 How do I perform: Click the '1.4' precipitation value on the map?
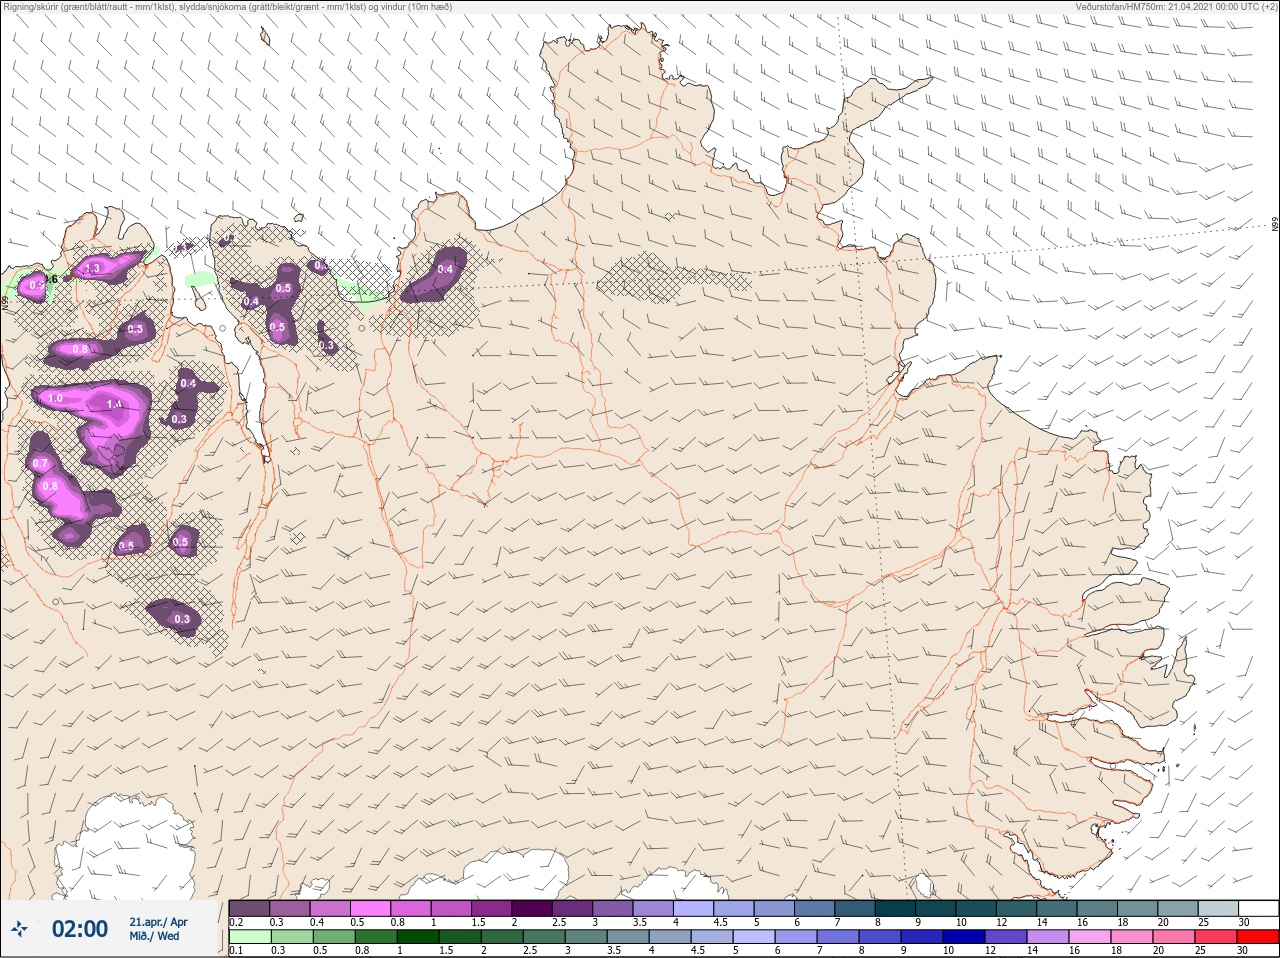point(114,404)
